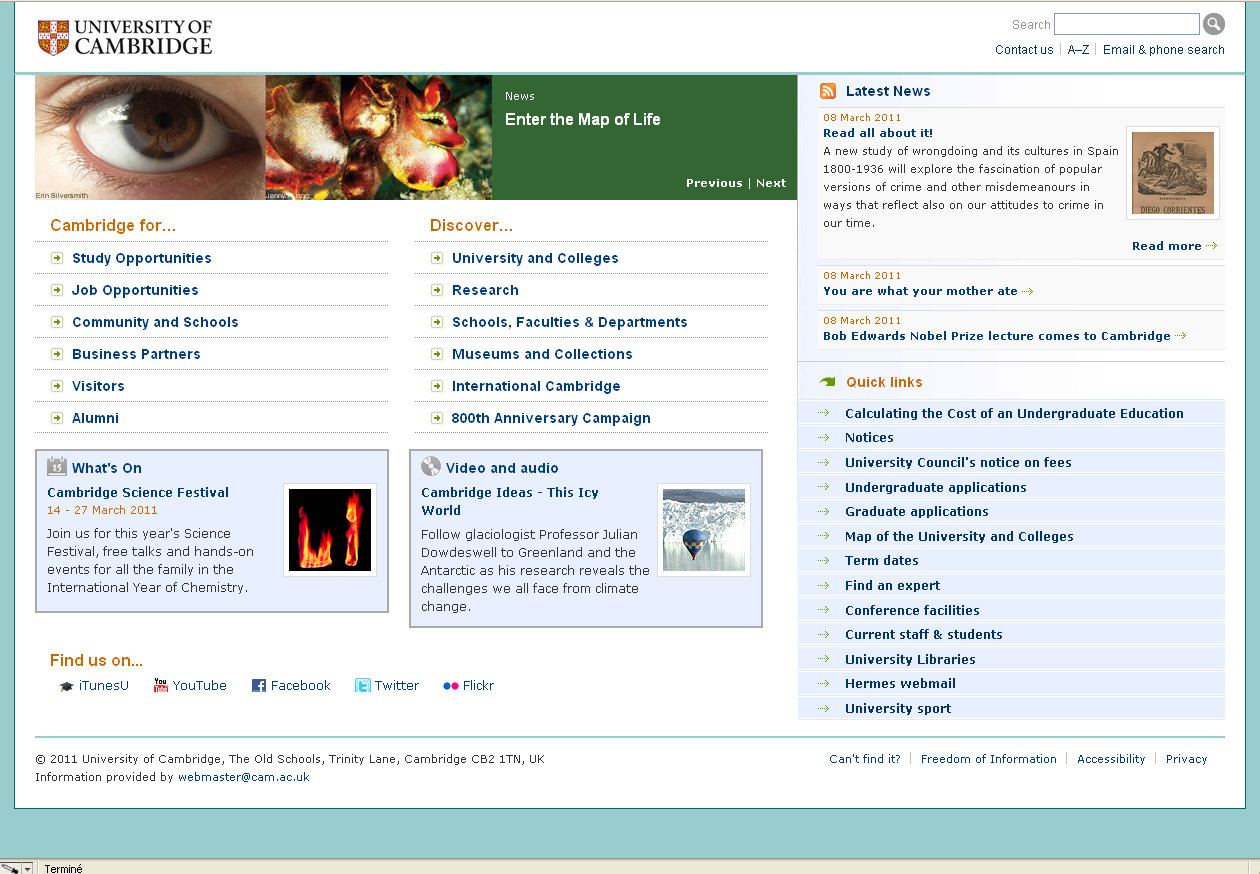
Task: Click the arrow bullet beside International Cambridge
Action: point(437,386)
